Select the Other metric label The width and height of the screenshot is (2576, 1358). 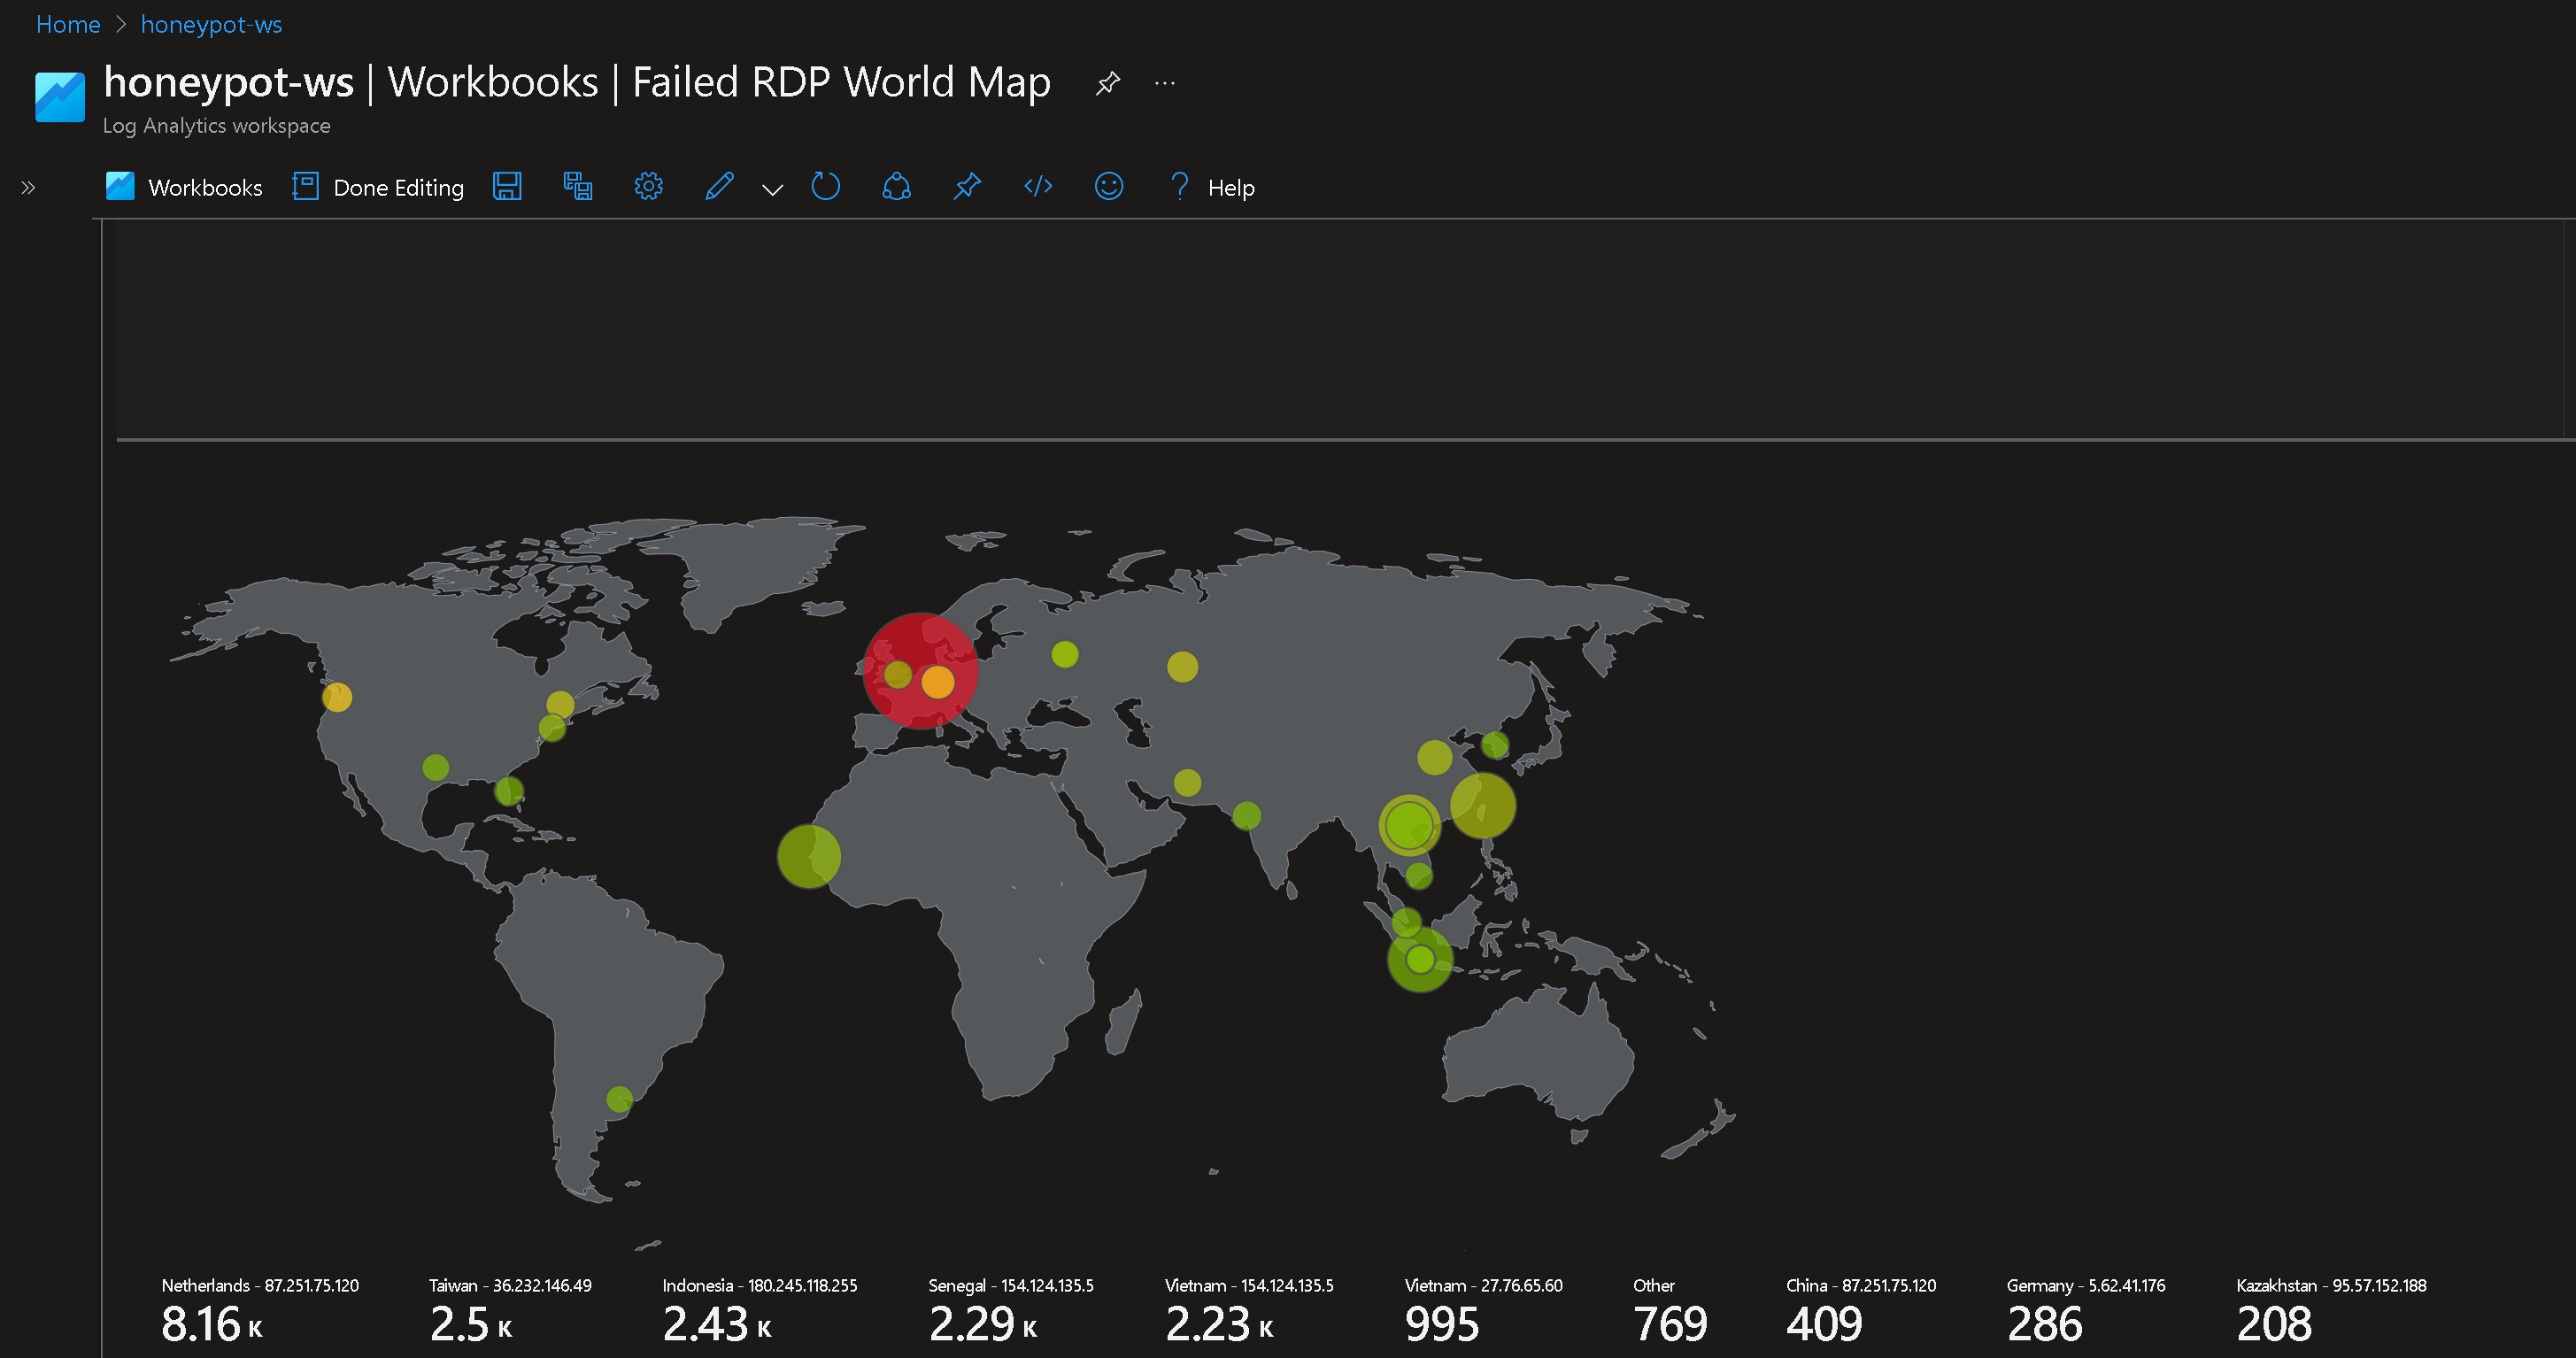1654,1285
